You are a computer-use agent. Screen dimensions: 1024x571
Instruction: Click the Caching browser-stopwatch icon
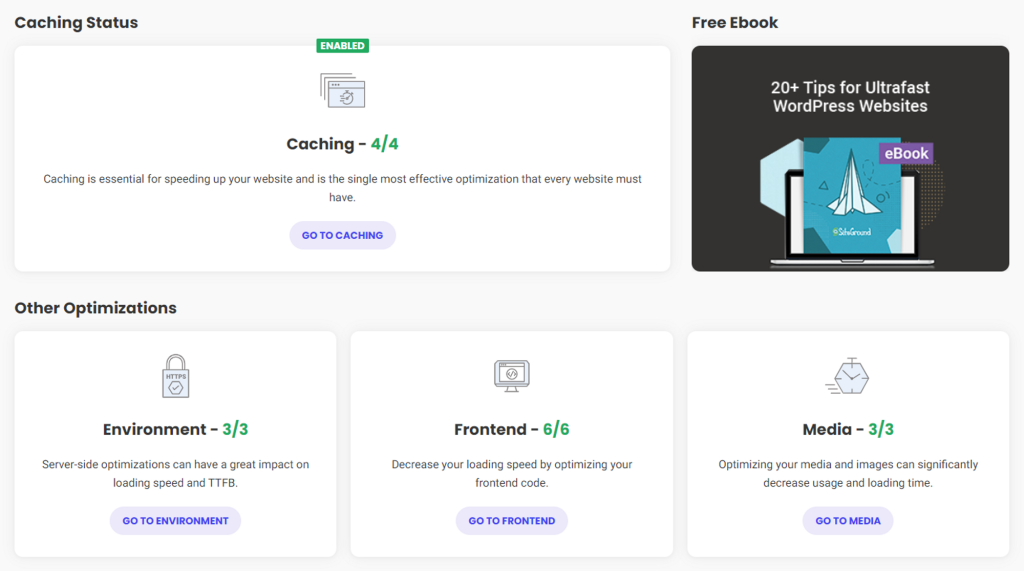coord(342,90)
